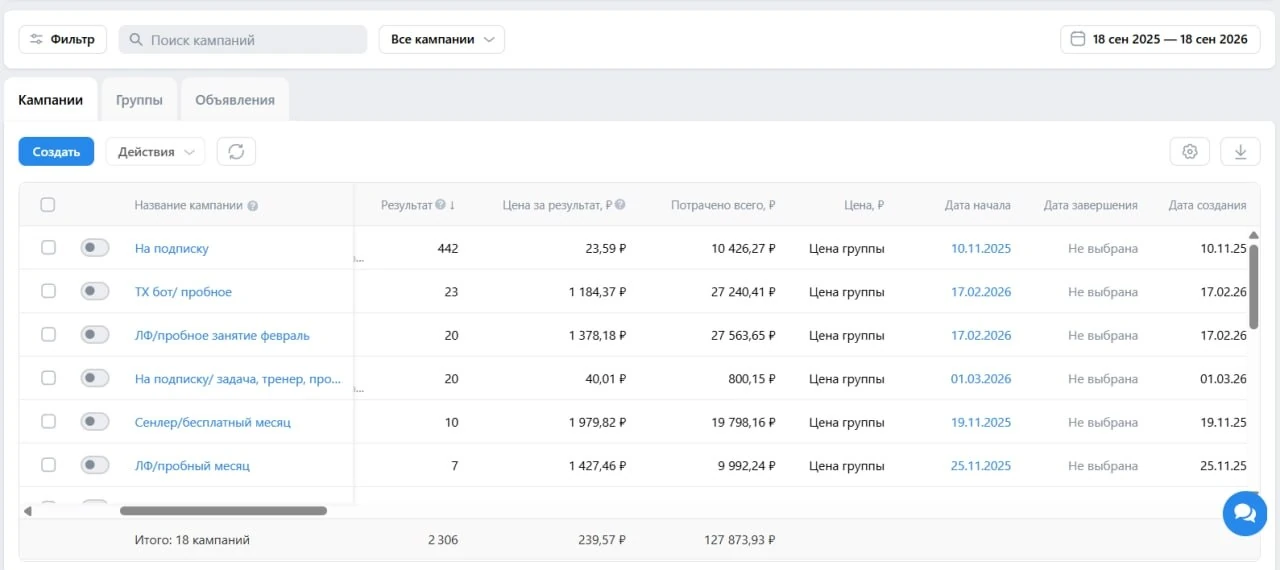Click calendar icon in date range picker
The image size is (1280, 570).
(1077, 40)
